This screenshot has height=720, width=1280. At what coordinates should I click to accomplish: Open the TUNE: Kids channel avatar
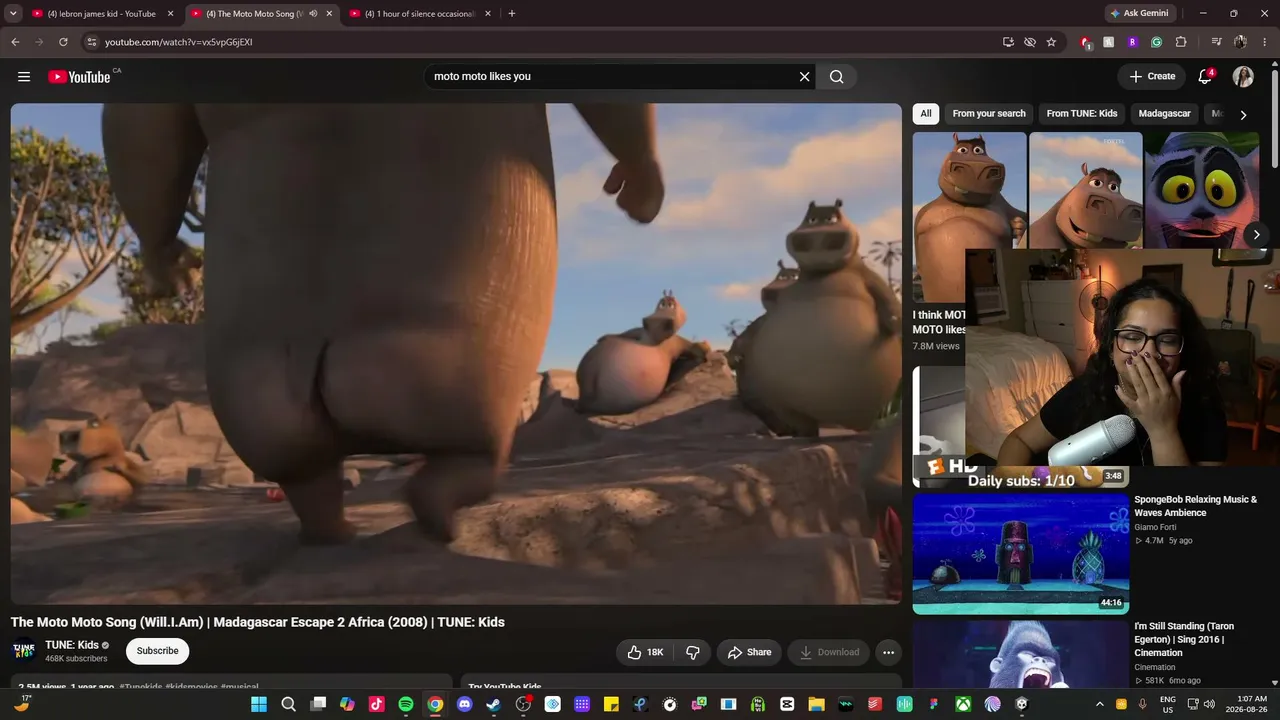point(24,651)
